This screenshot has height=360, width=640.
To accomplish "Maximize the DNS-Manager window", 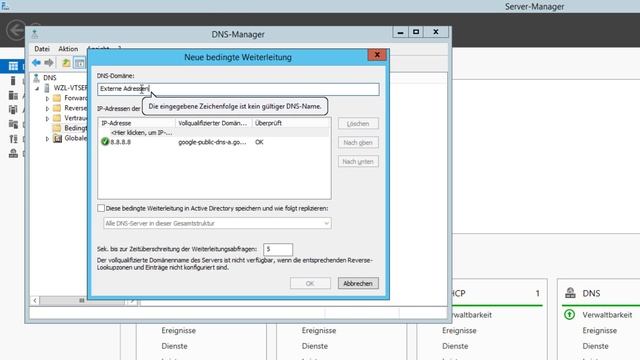I will (x=416, y=32).
